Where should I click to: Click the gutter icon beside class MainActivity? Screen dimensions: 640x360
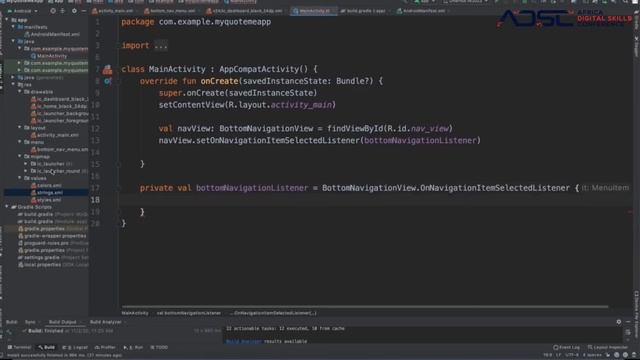coord(107,70)
